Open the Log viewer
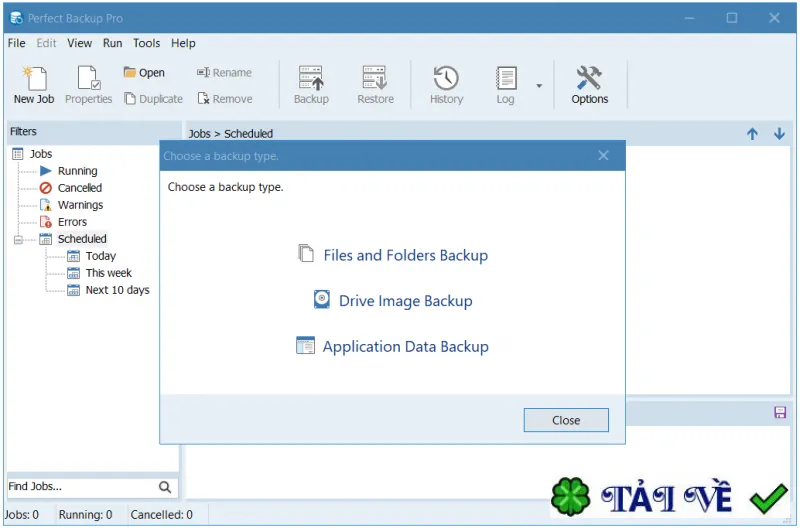 (506, 85)
